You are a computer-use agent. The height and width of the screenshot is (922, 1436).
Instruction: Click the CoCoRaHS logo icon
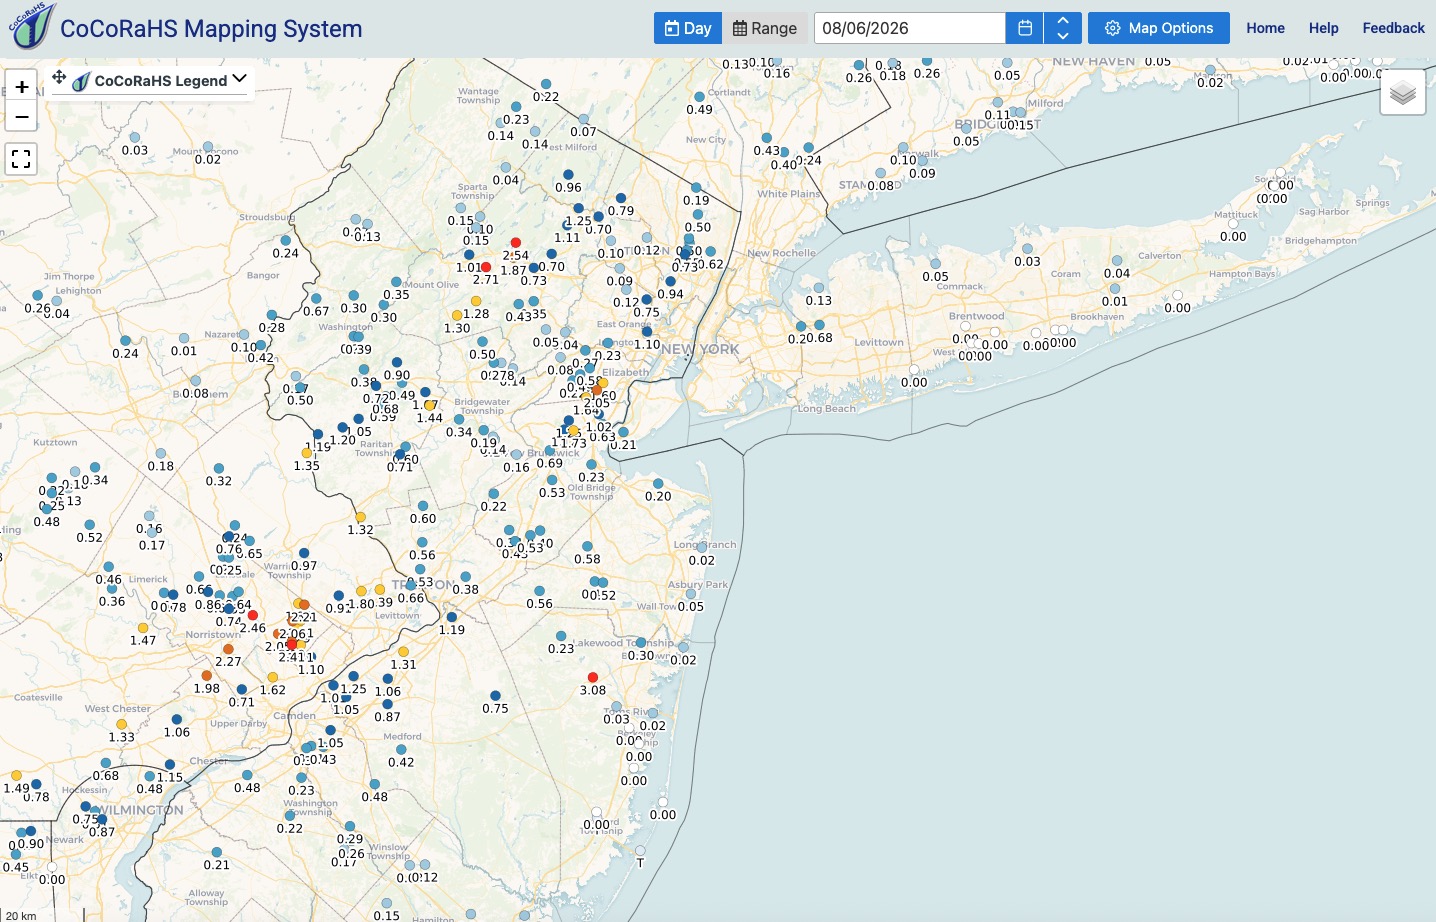pos(30,26)
